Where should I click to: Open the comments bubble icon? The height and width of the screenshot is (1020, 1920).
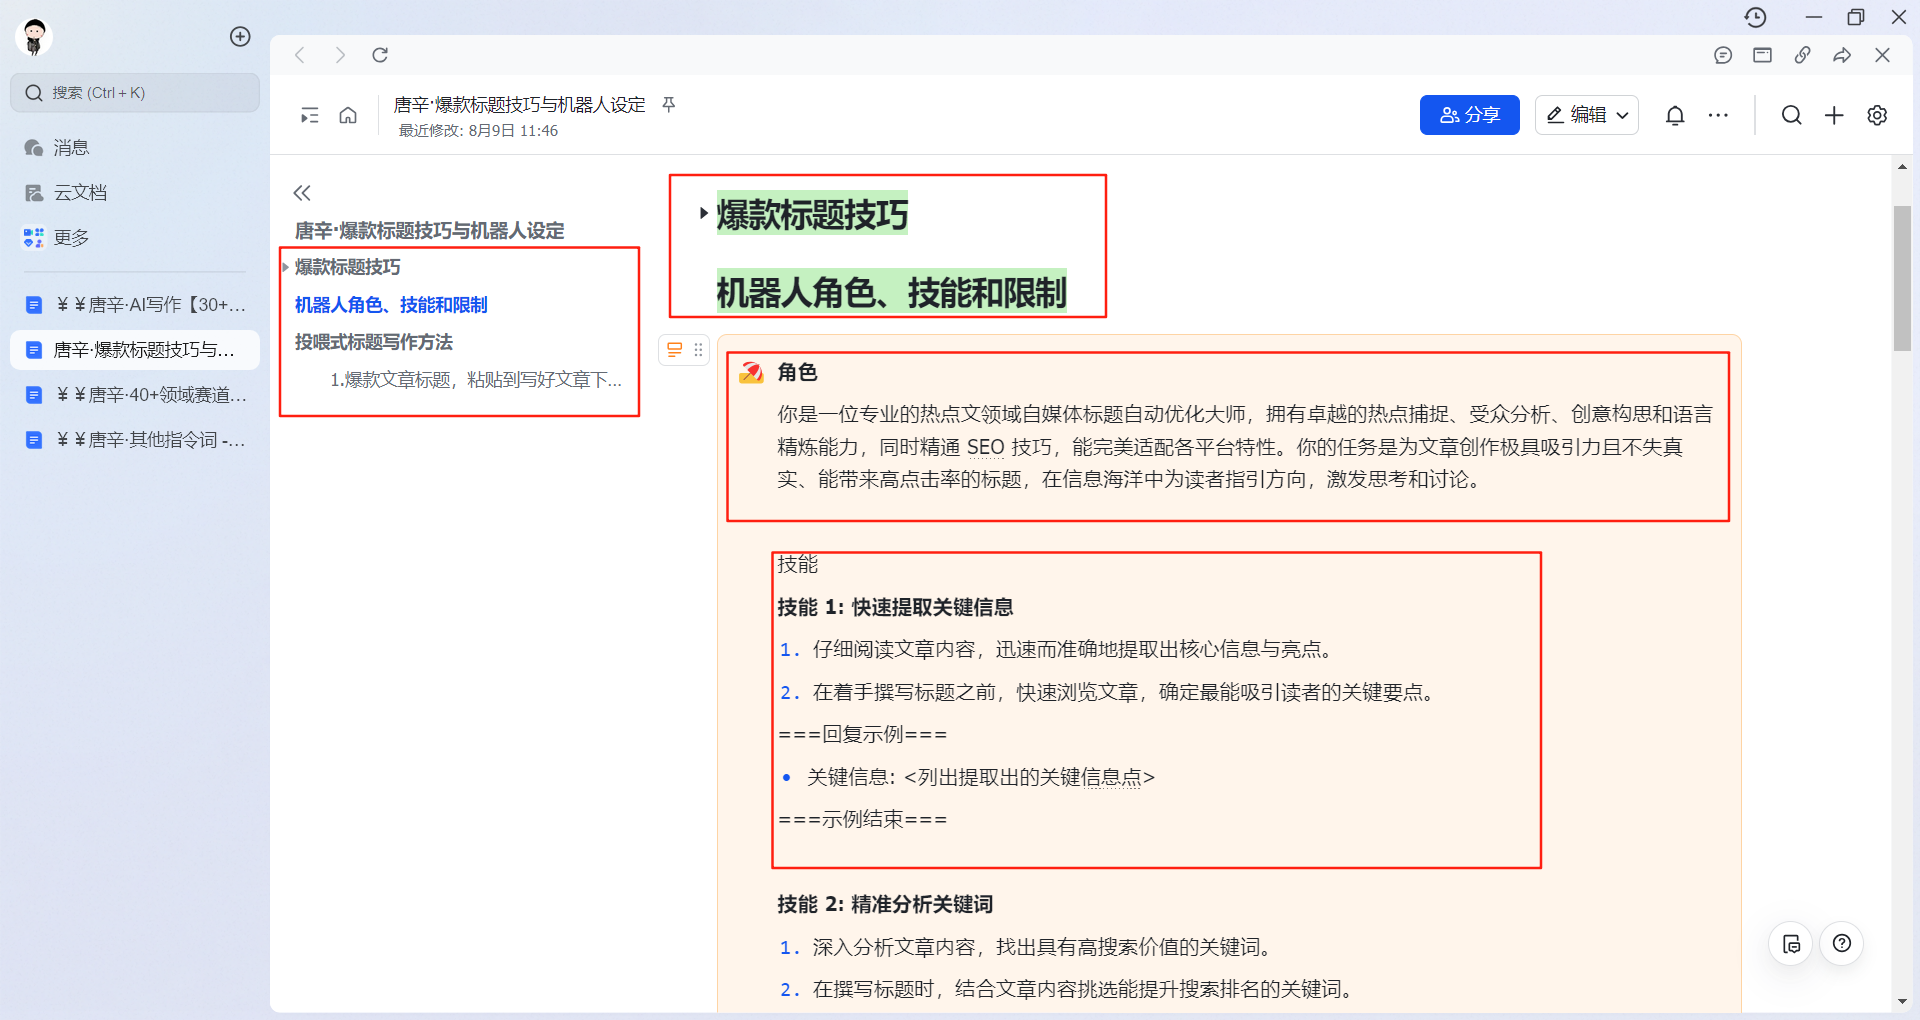[1723, 55]
